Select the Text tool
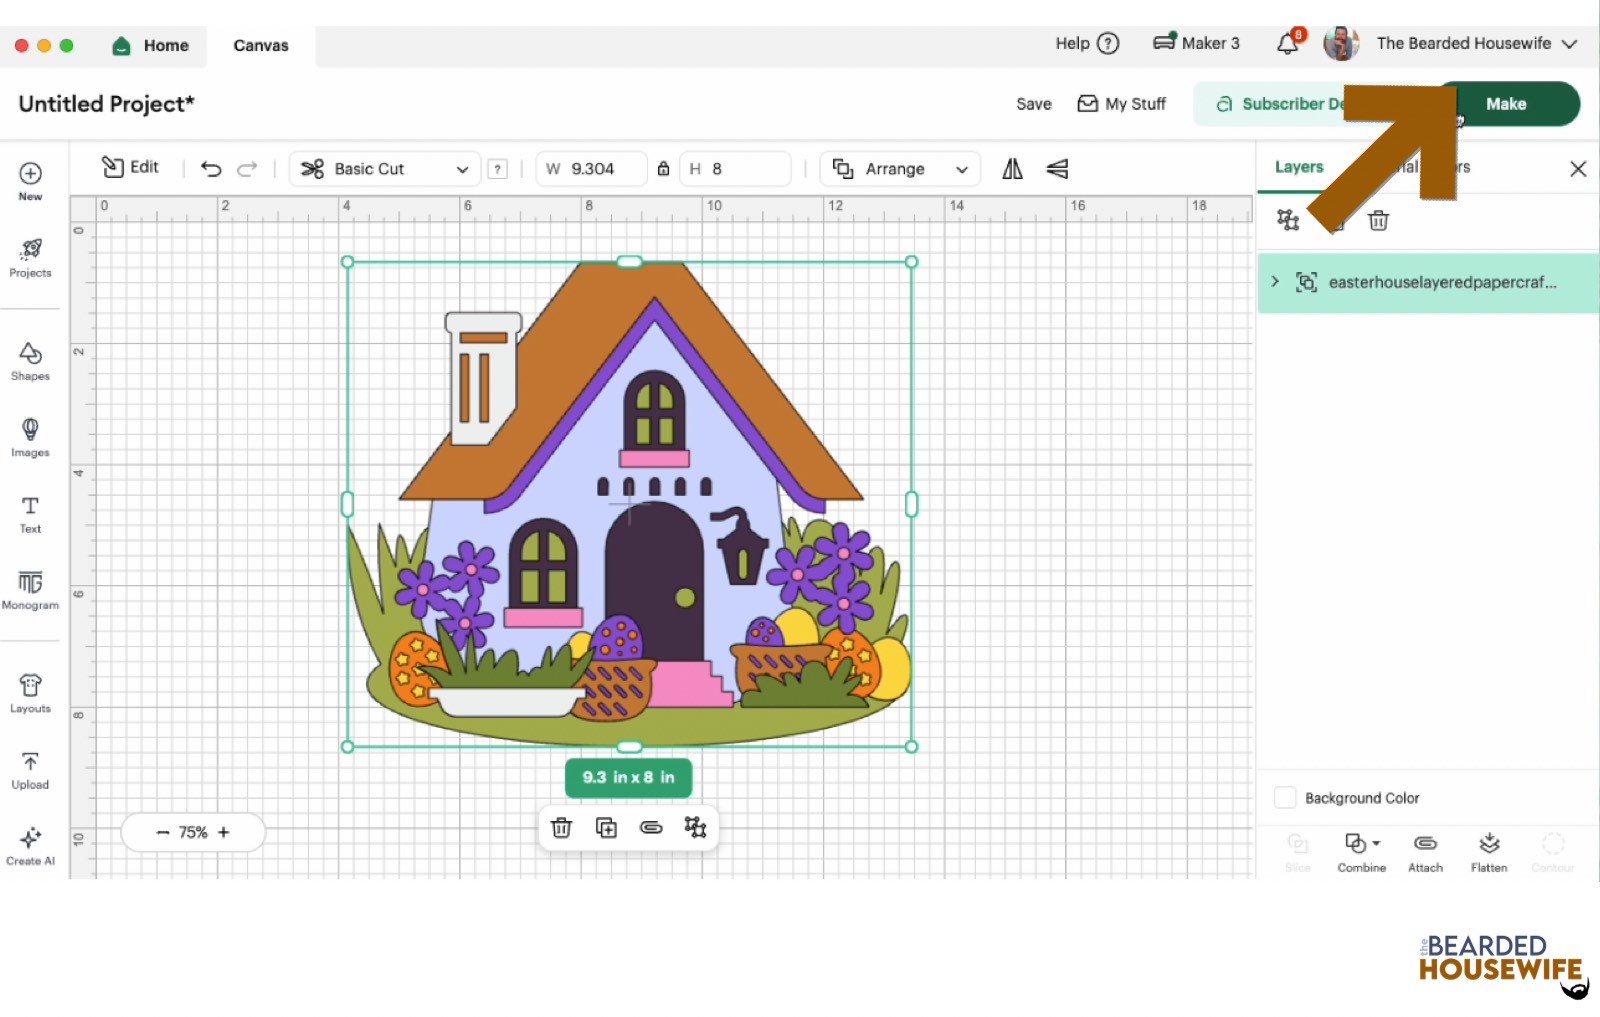This screenshot has height=1017, width=1600. pyautogui.click(x=30, y=514)
